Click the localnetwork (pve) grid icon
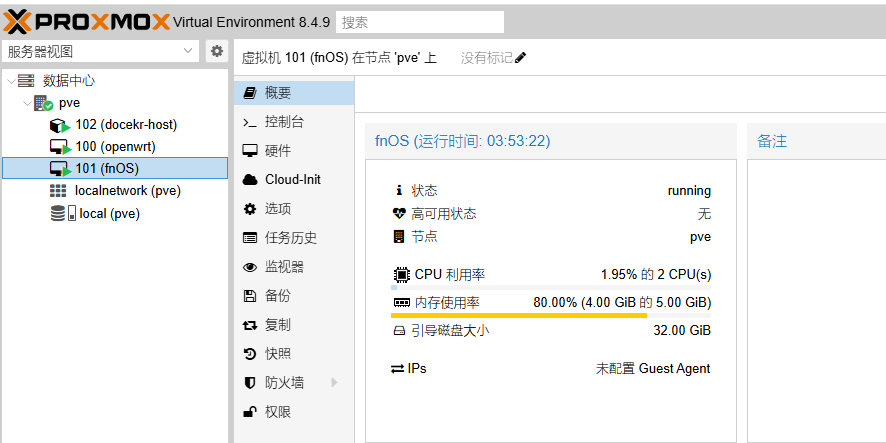The height and width of the screenshot is (443, 886). (x=59, y=191)
